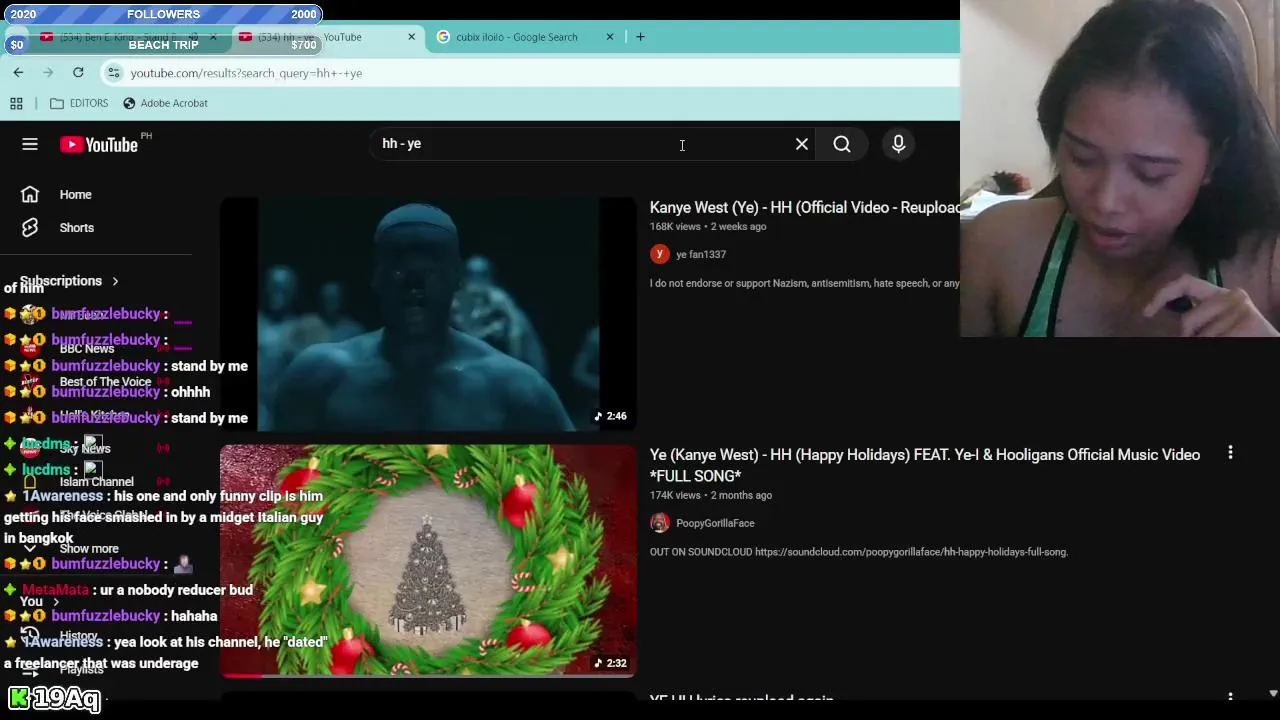Visit the PoopyGorillaFace channel
The image size is (1280, 720).
(715, 523)
